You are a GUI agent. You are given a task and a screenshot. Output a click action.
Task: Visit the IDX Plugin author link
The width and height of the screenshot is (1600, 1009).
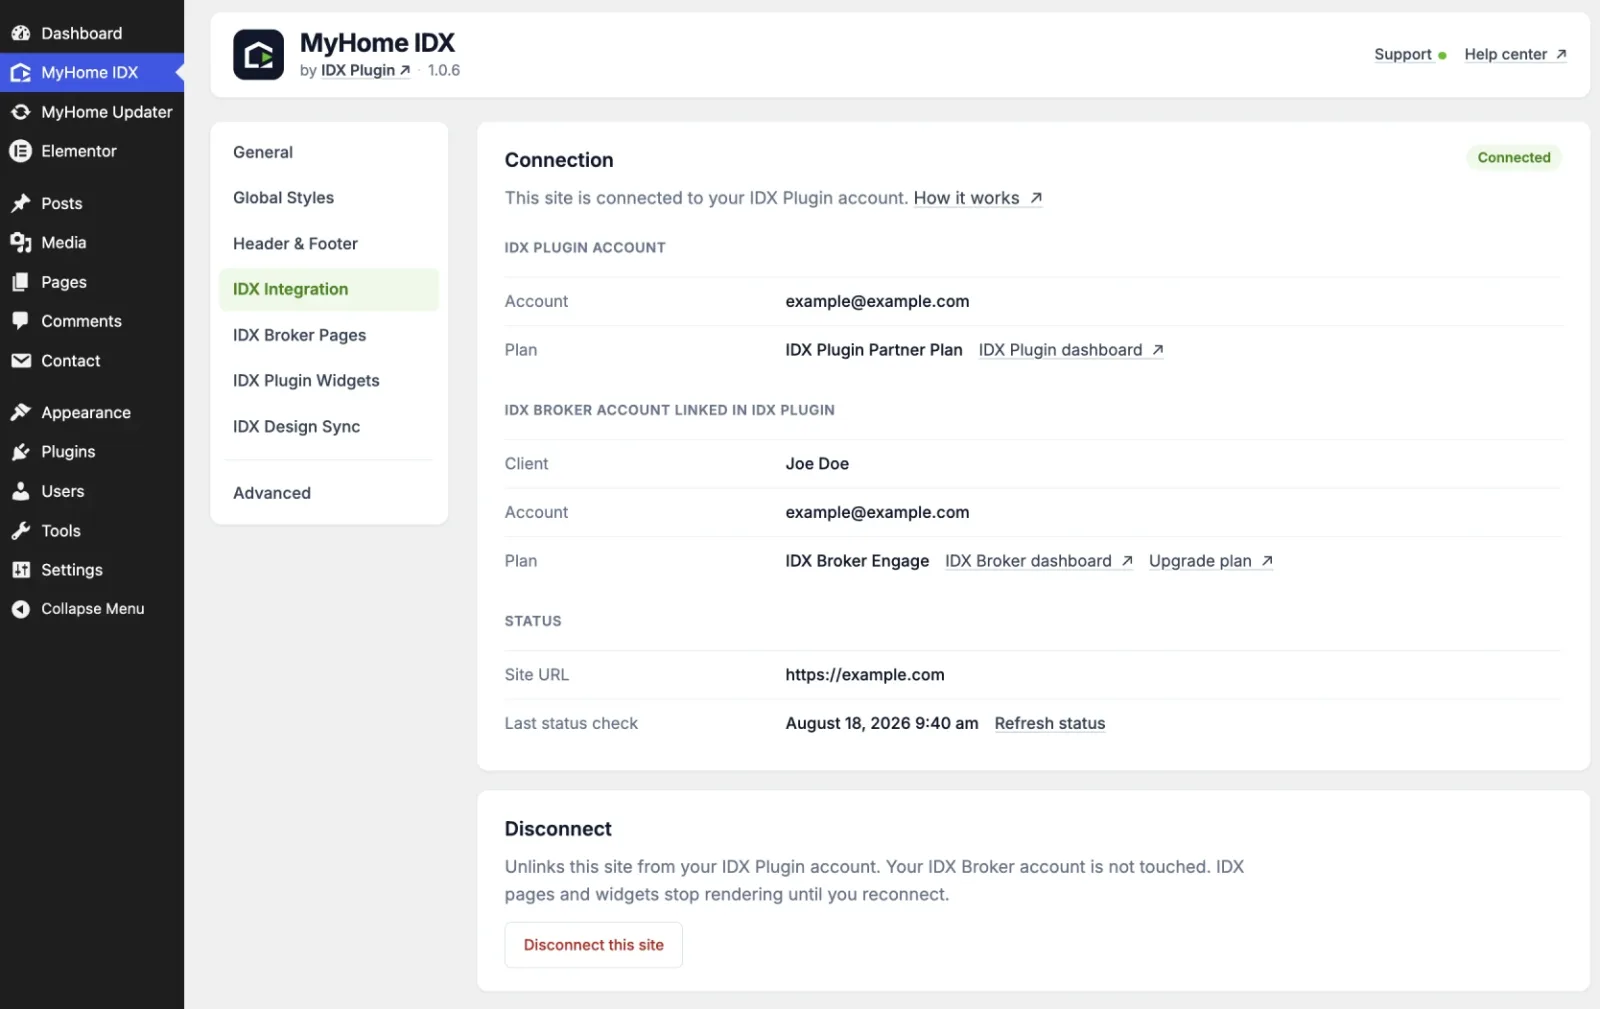(366, 70)
